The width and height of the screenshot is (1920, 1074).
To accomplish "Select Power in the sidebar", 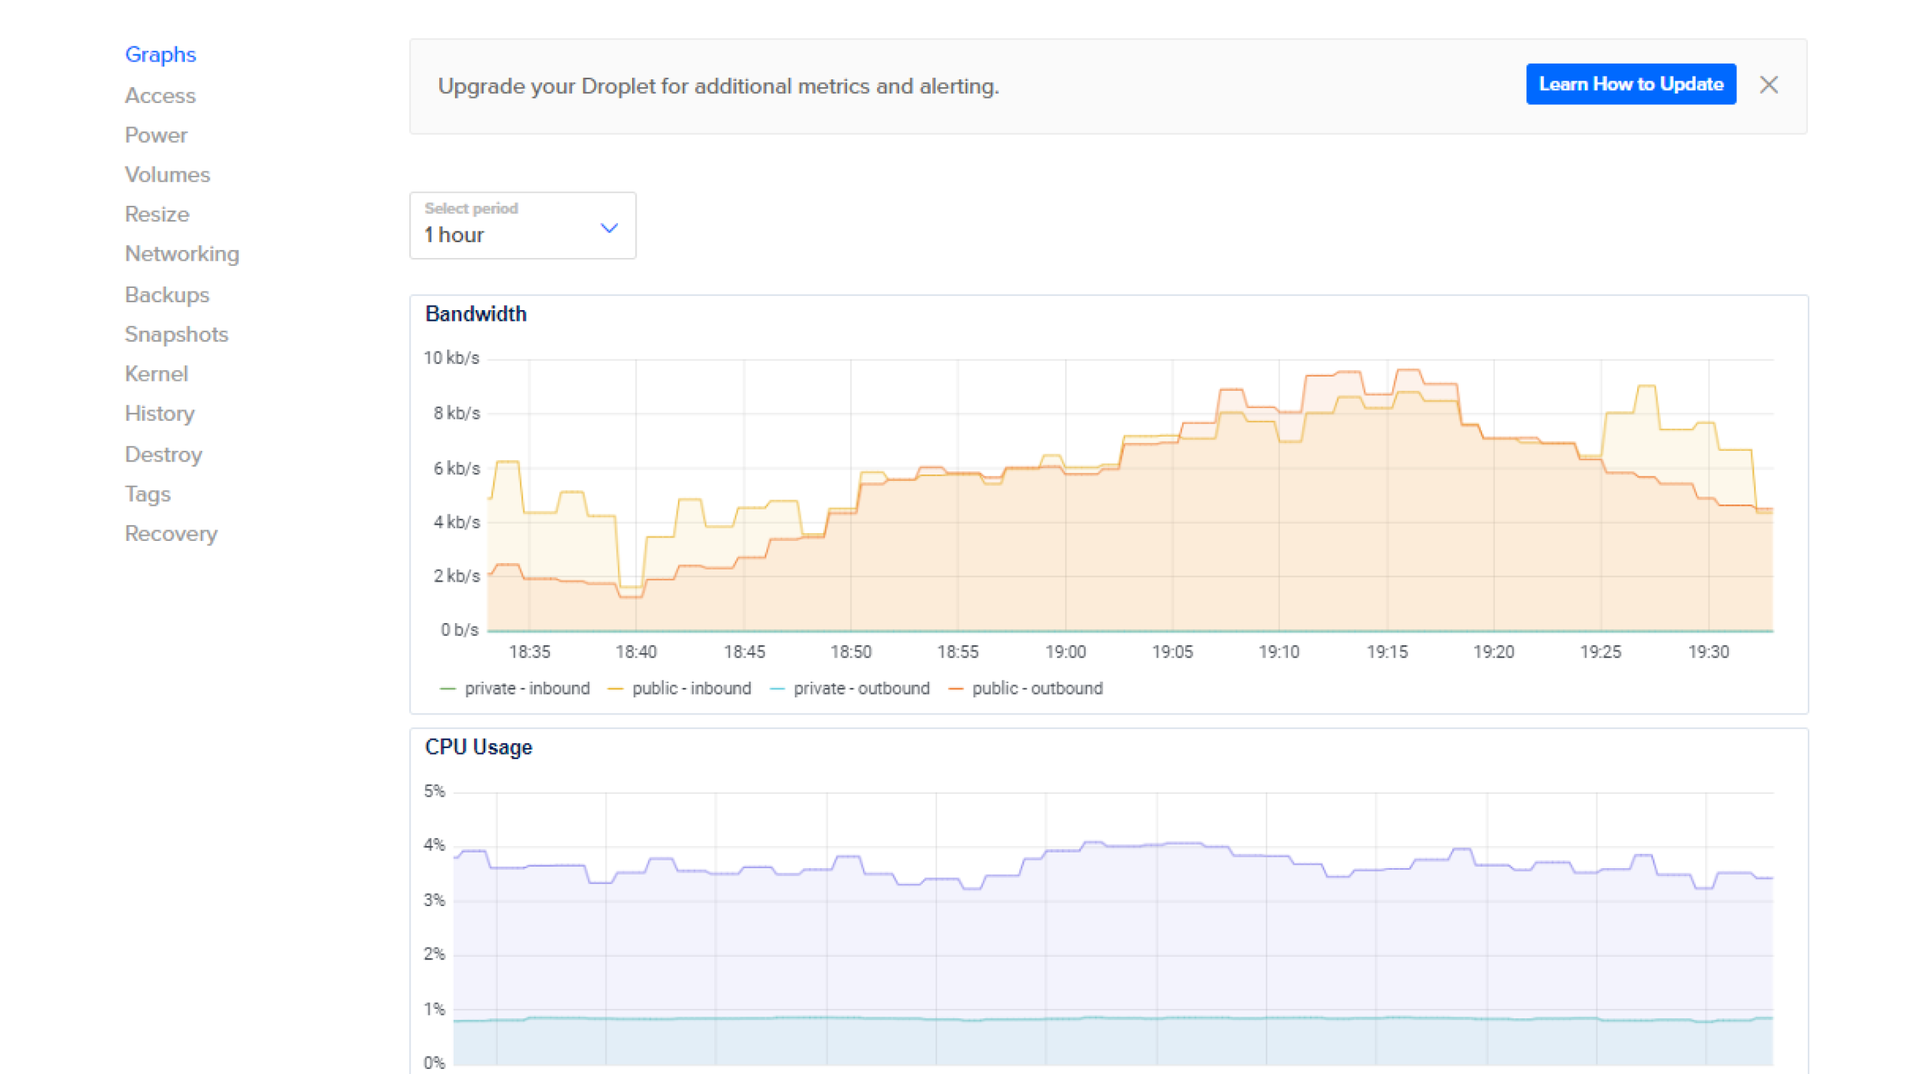I will [x=156, y=135].
